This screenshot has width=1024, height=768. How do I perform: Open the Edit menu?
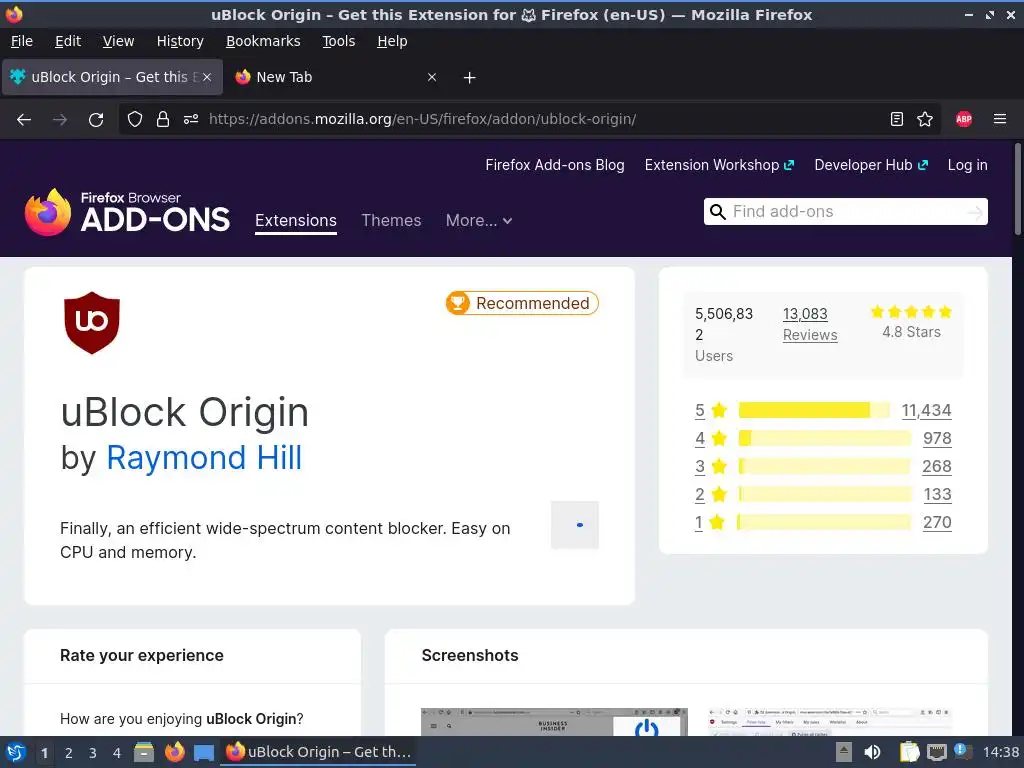68,41
